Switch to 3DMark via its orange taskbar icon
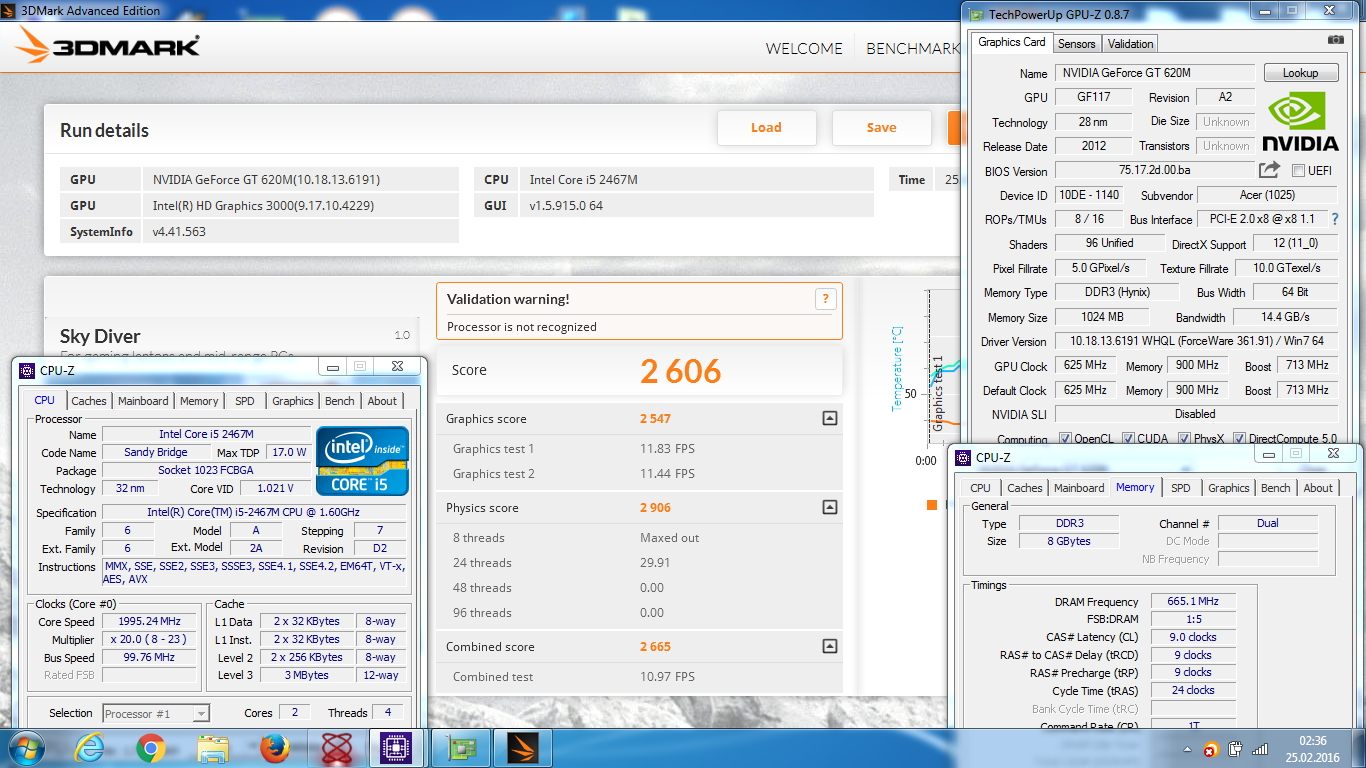Viewport: 1366px width, 768px height. [522, 748]
